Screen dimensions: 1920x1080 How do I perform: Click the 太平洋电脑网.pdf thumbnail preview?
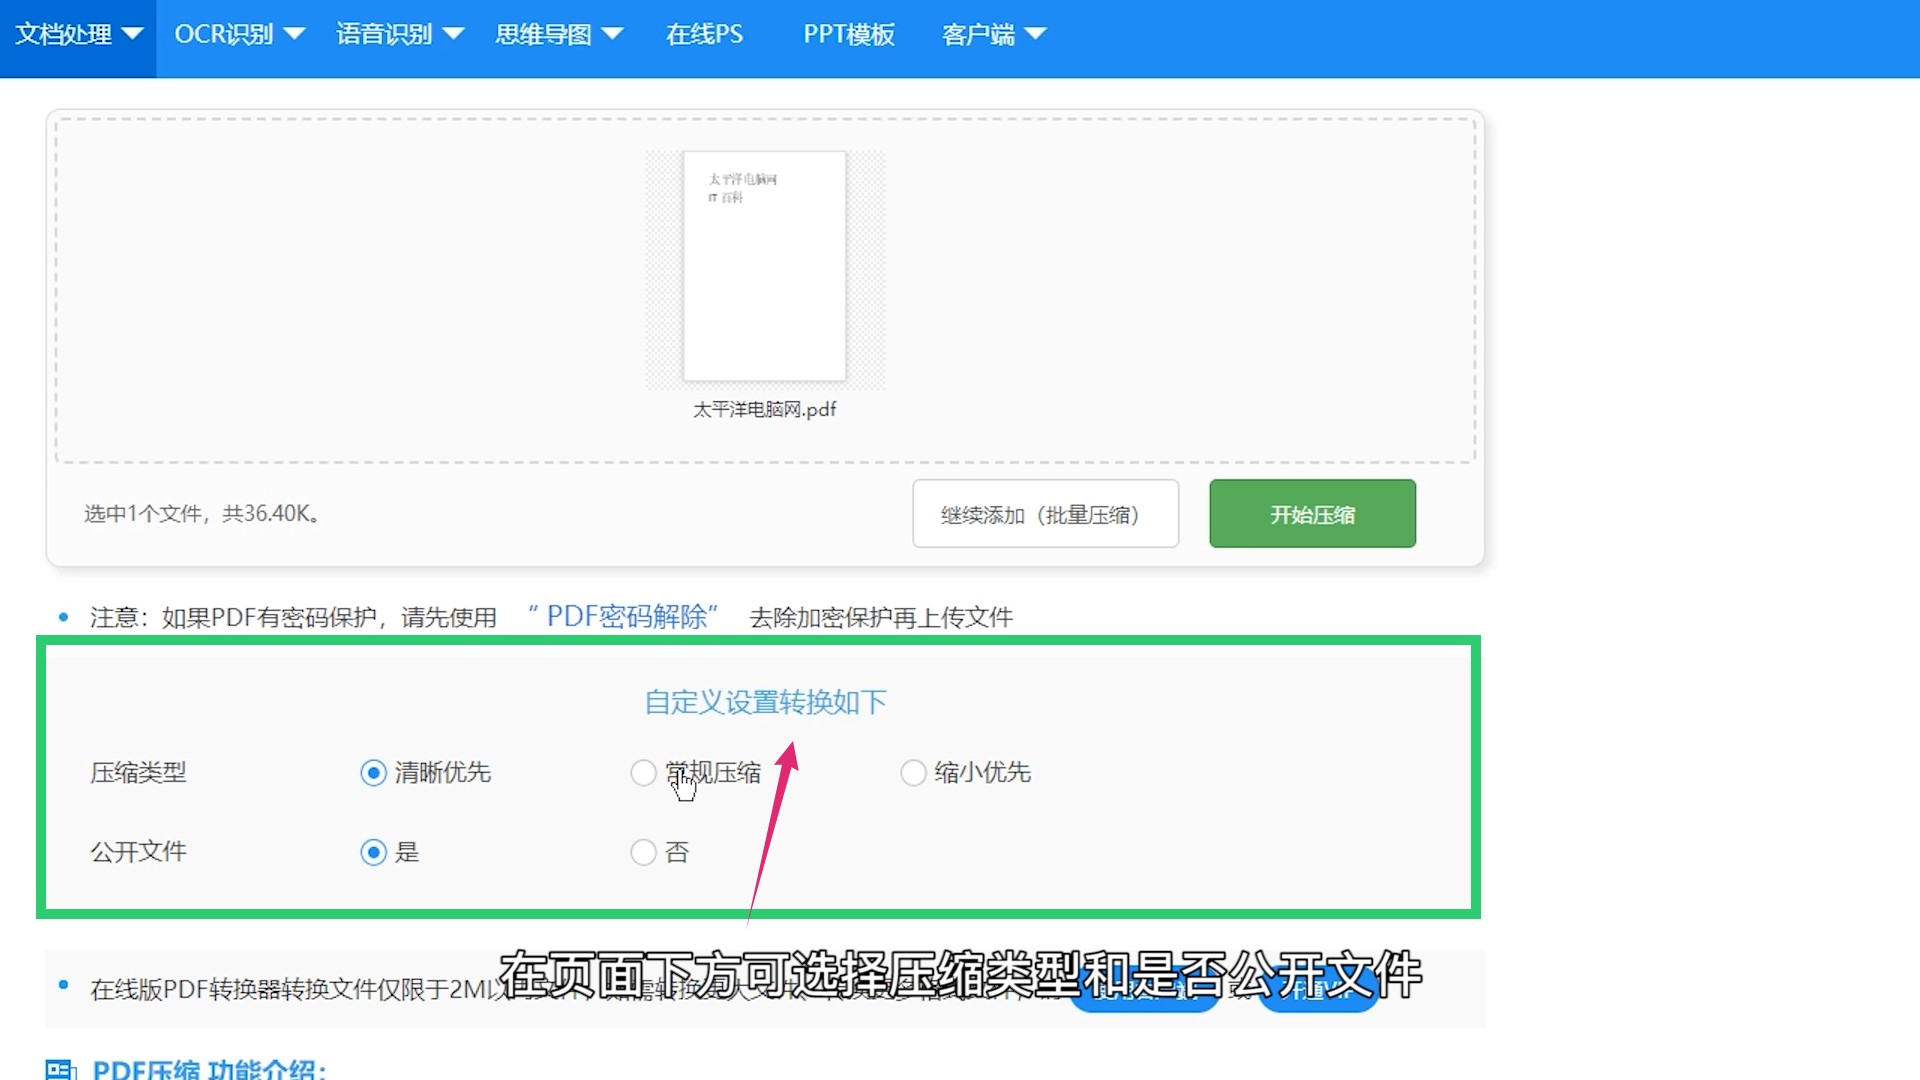pos(765,267)
